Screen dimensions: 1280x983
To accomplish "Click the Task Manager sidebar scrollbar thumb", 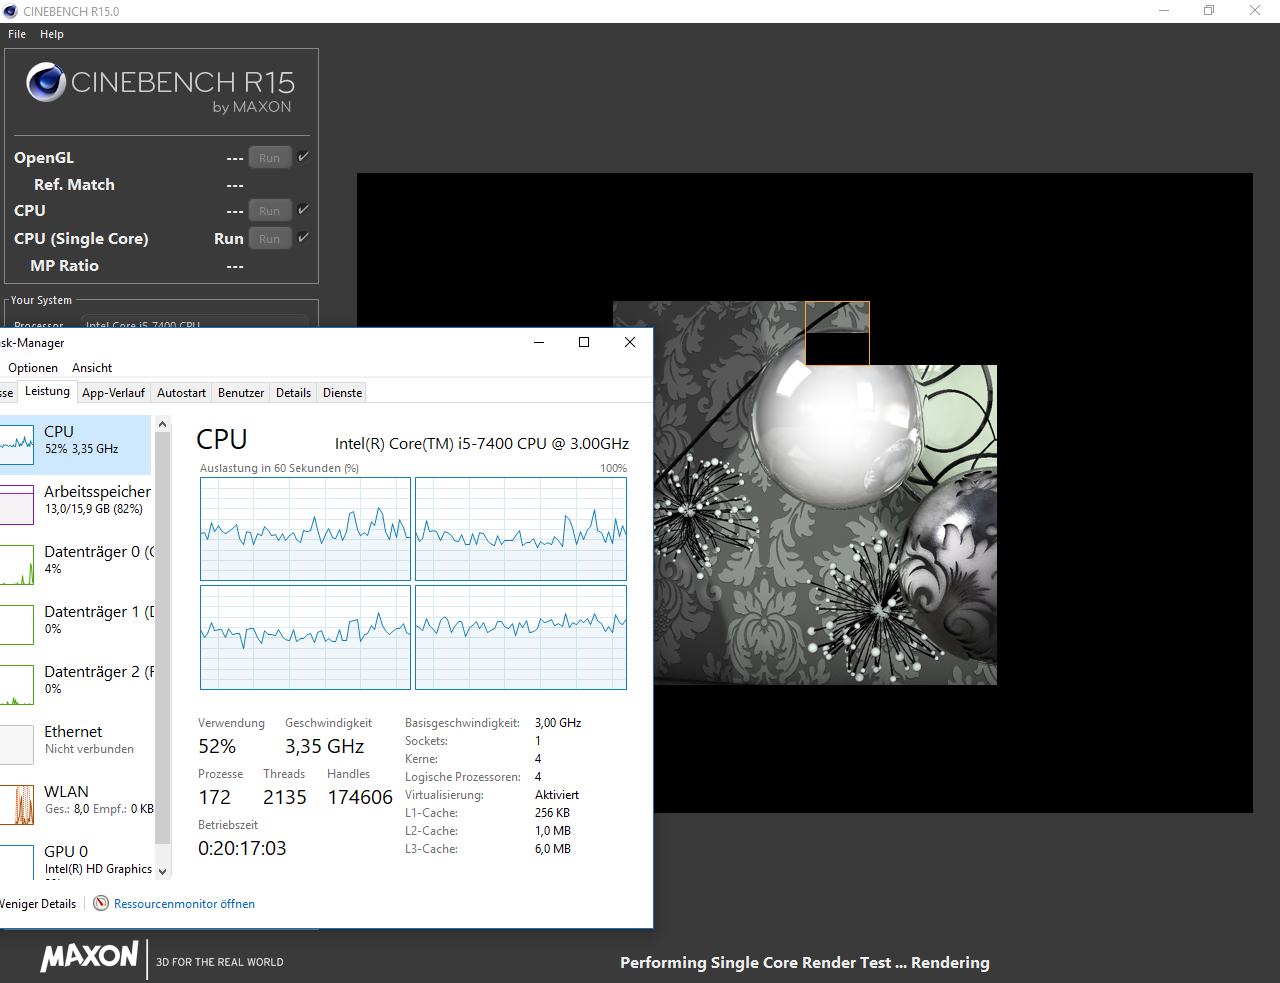I will click(x=163, y=636).
